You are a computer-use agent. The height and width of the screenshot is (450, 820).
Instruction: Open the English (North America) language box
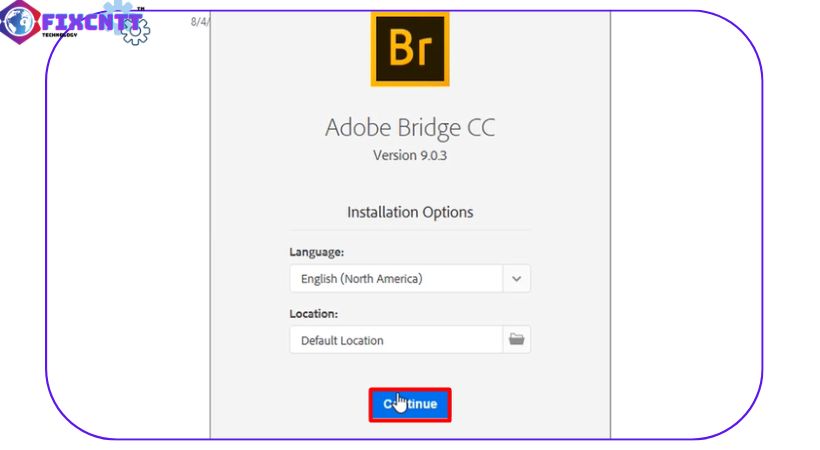click(x=396, y=278)
